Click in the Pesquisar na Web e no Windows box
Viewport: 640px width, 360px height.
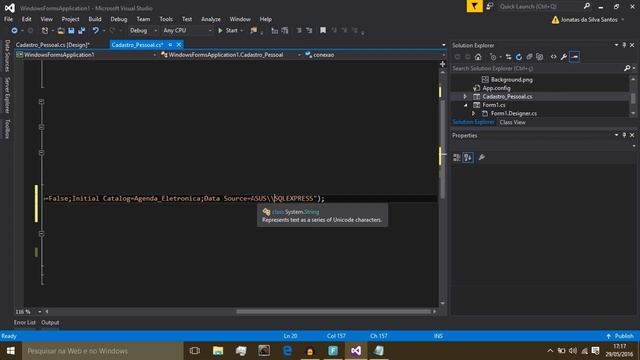102,351
